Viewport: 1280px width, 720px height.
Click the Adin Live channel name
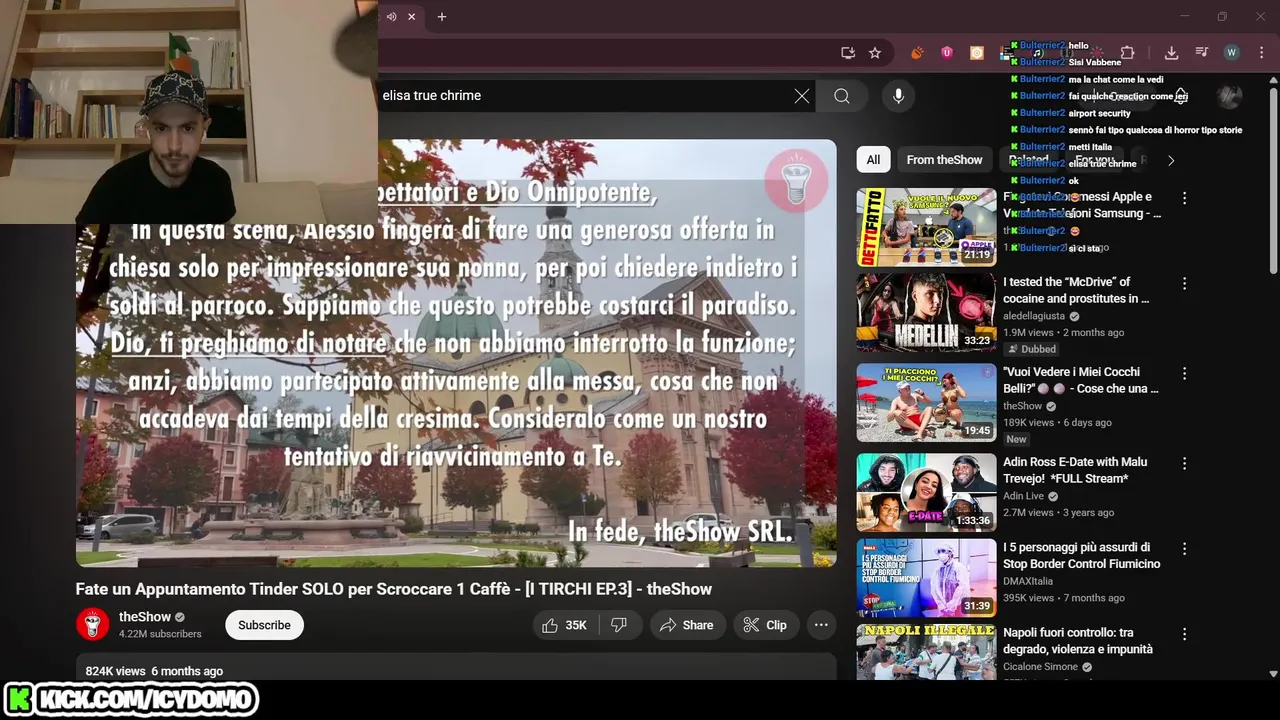tap(1023, 496)
